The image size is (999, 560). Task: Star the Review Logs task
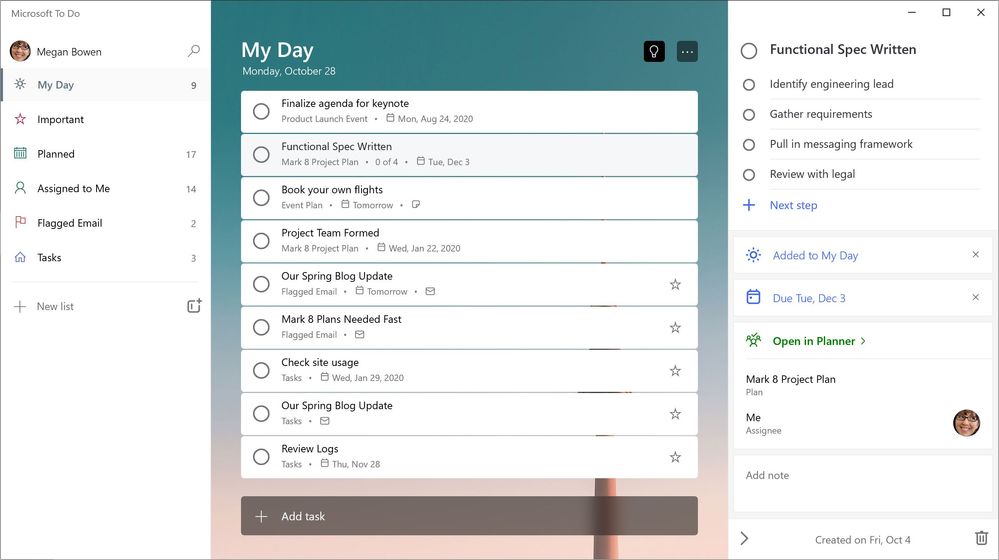(x=675, y=457)
